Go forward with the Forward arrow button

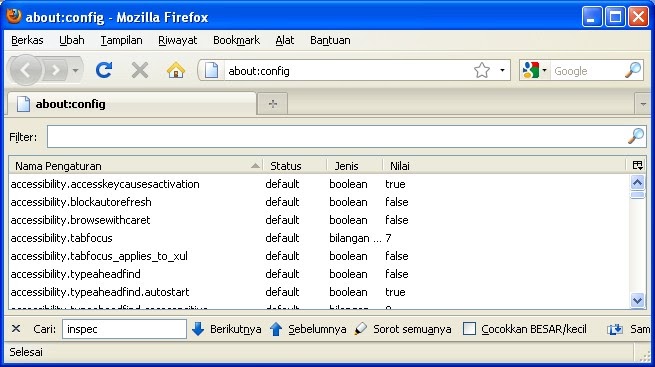click(55, 71)
